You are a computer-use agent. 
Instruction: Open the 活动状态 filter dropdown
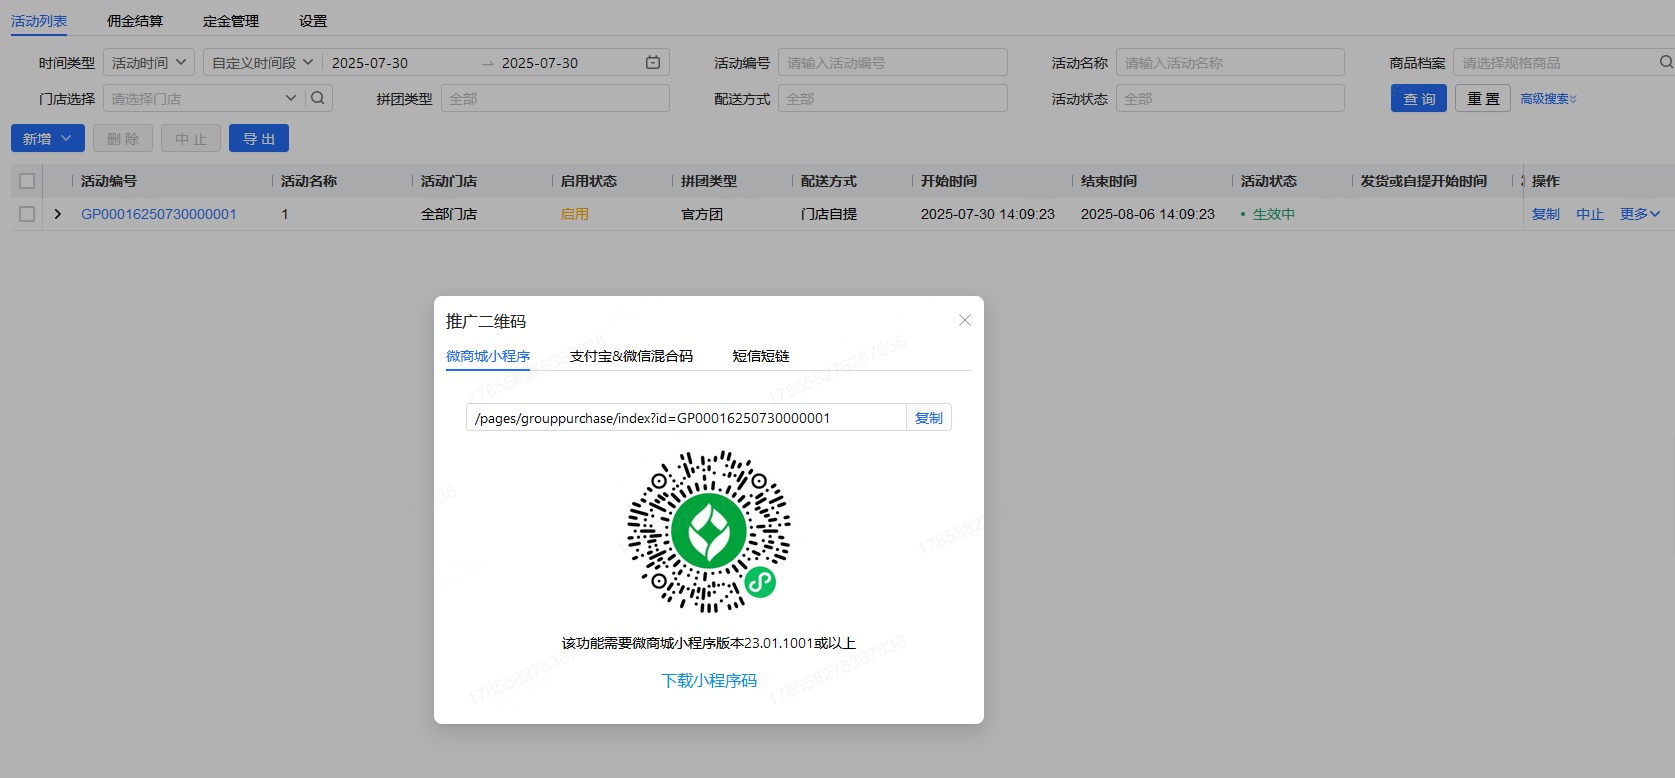tap(1230, 98)
